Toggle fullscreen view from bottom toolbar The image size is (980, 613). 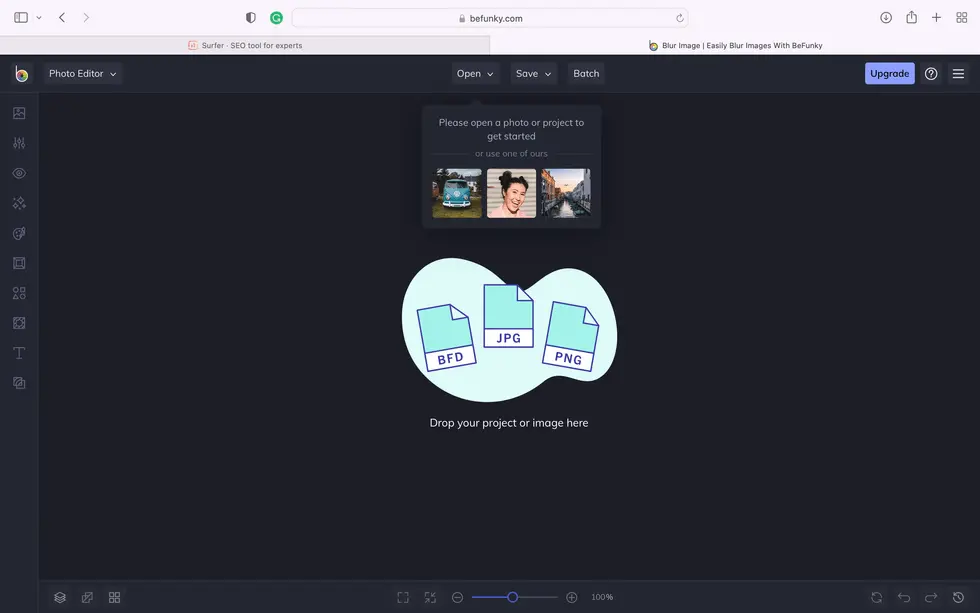pos(402,596)
